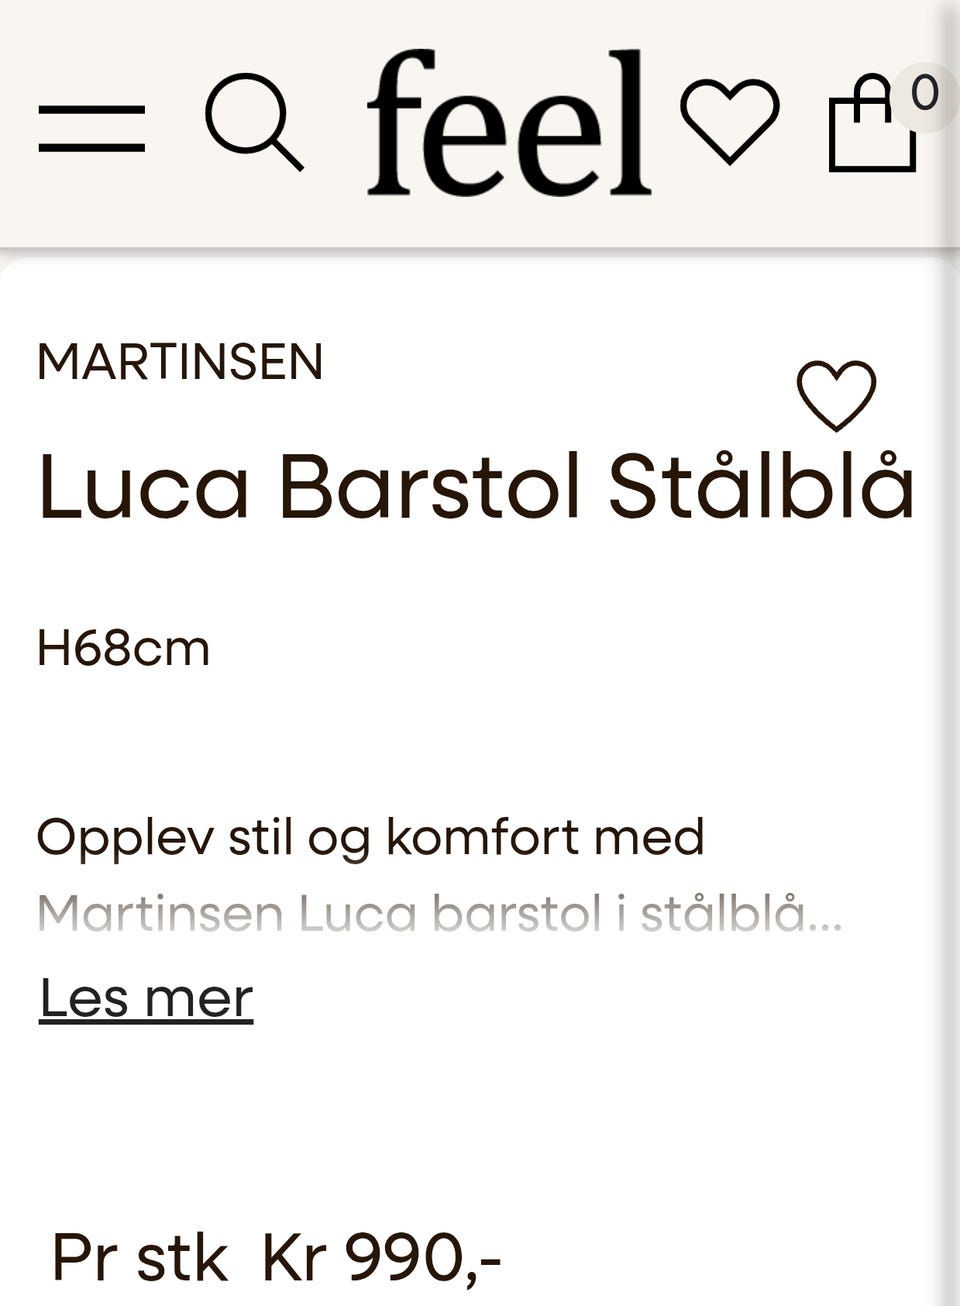This screenshot has height=1306, width=960.
Task: Open the shopping bag cart
Action: 873,124
